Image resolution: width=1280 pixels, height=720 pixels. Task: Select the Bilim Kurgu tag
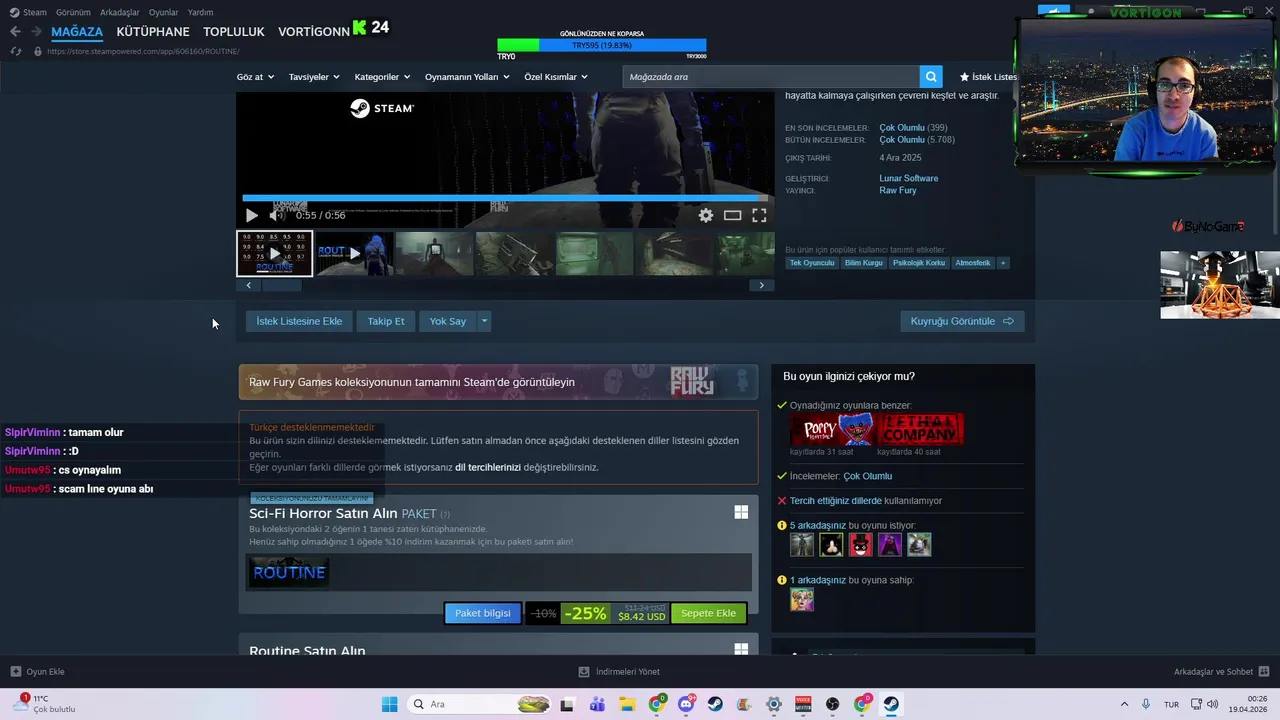click(864, 263)
